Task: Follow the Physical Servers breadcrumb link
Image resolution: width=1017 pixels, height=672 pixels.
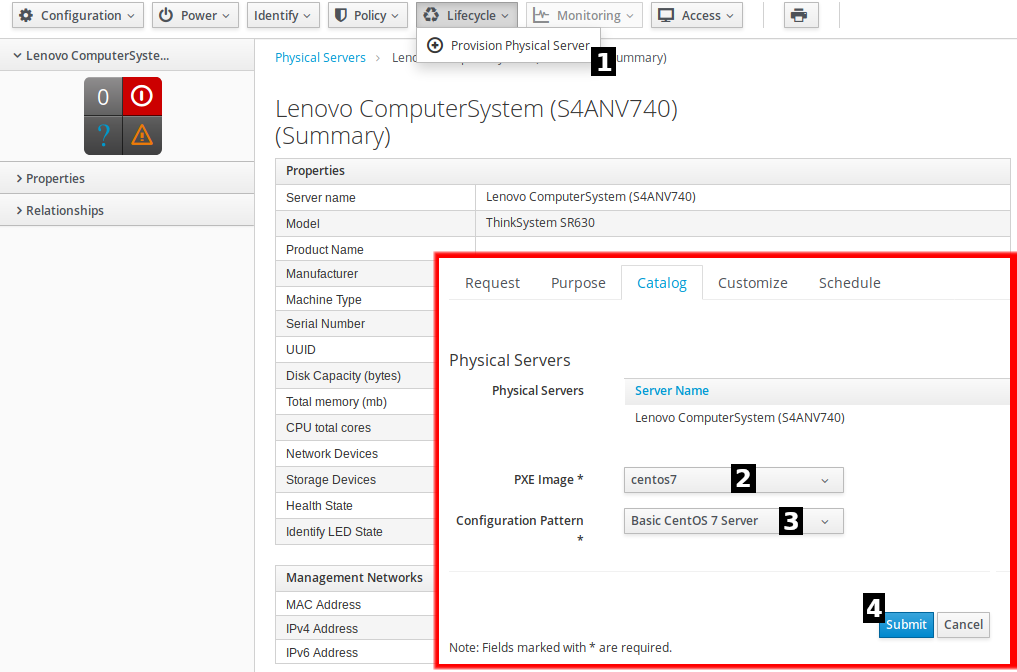Action: point(320,58)
